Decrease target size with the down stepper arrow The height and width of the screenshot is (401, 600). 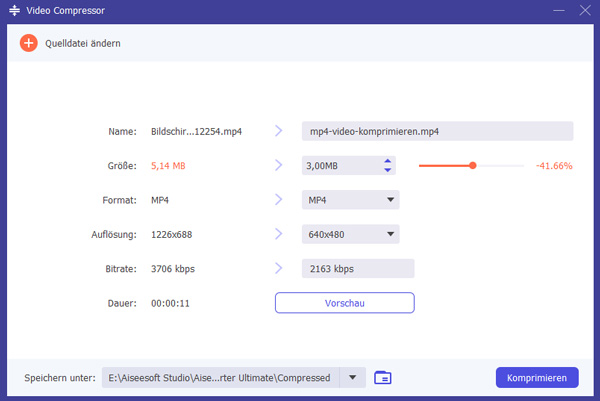pos(388,171)
